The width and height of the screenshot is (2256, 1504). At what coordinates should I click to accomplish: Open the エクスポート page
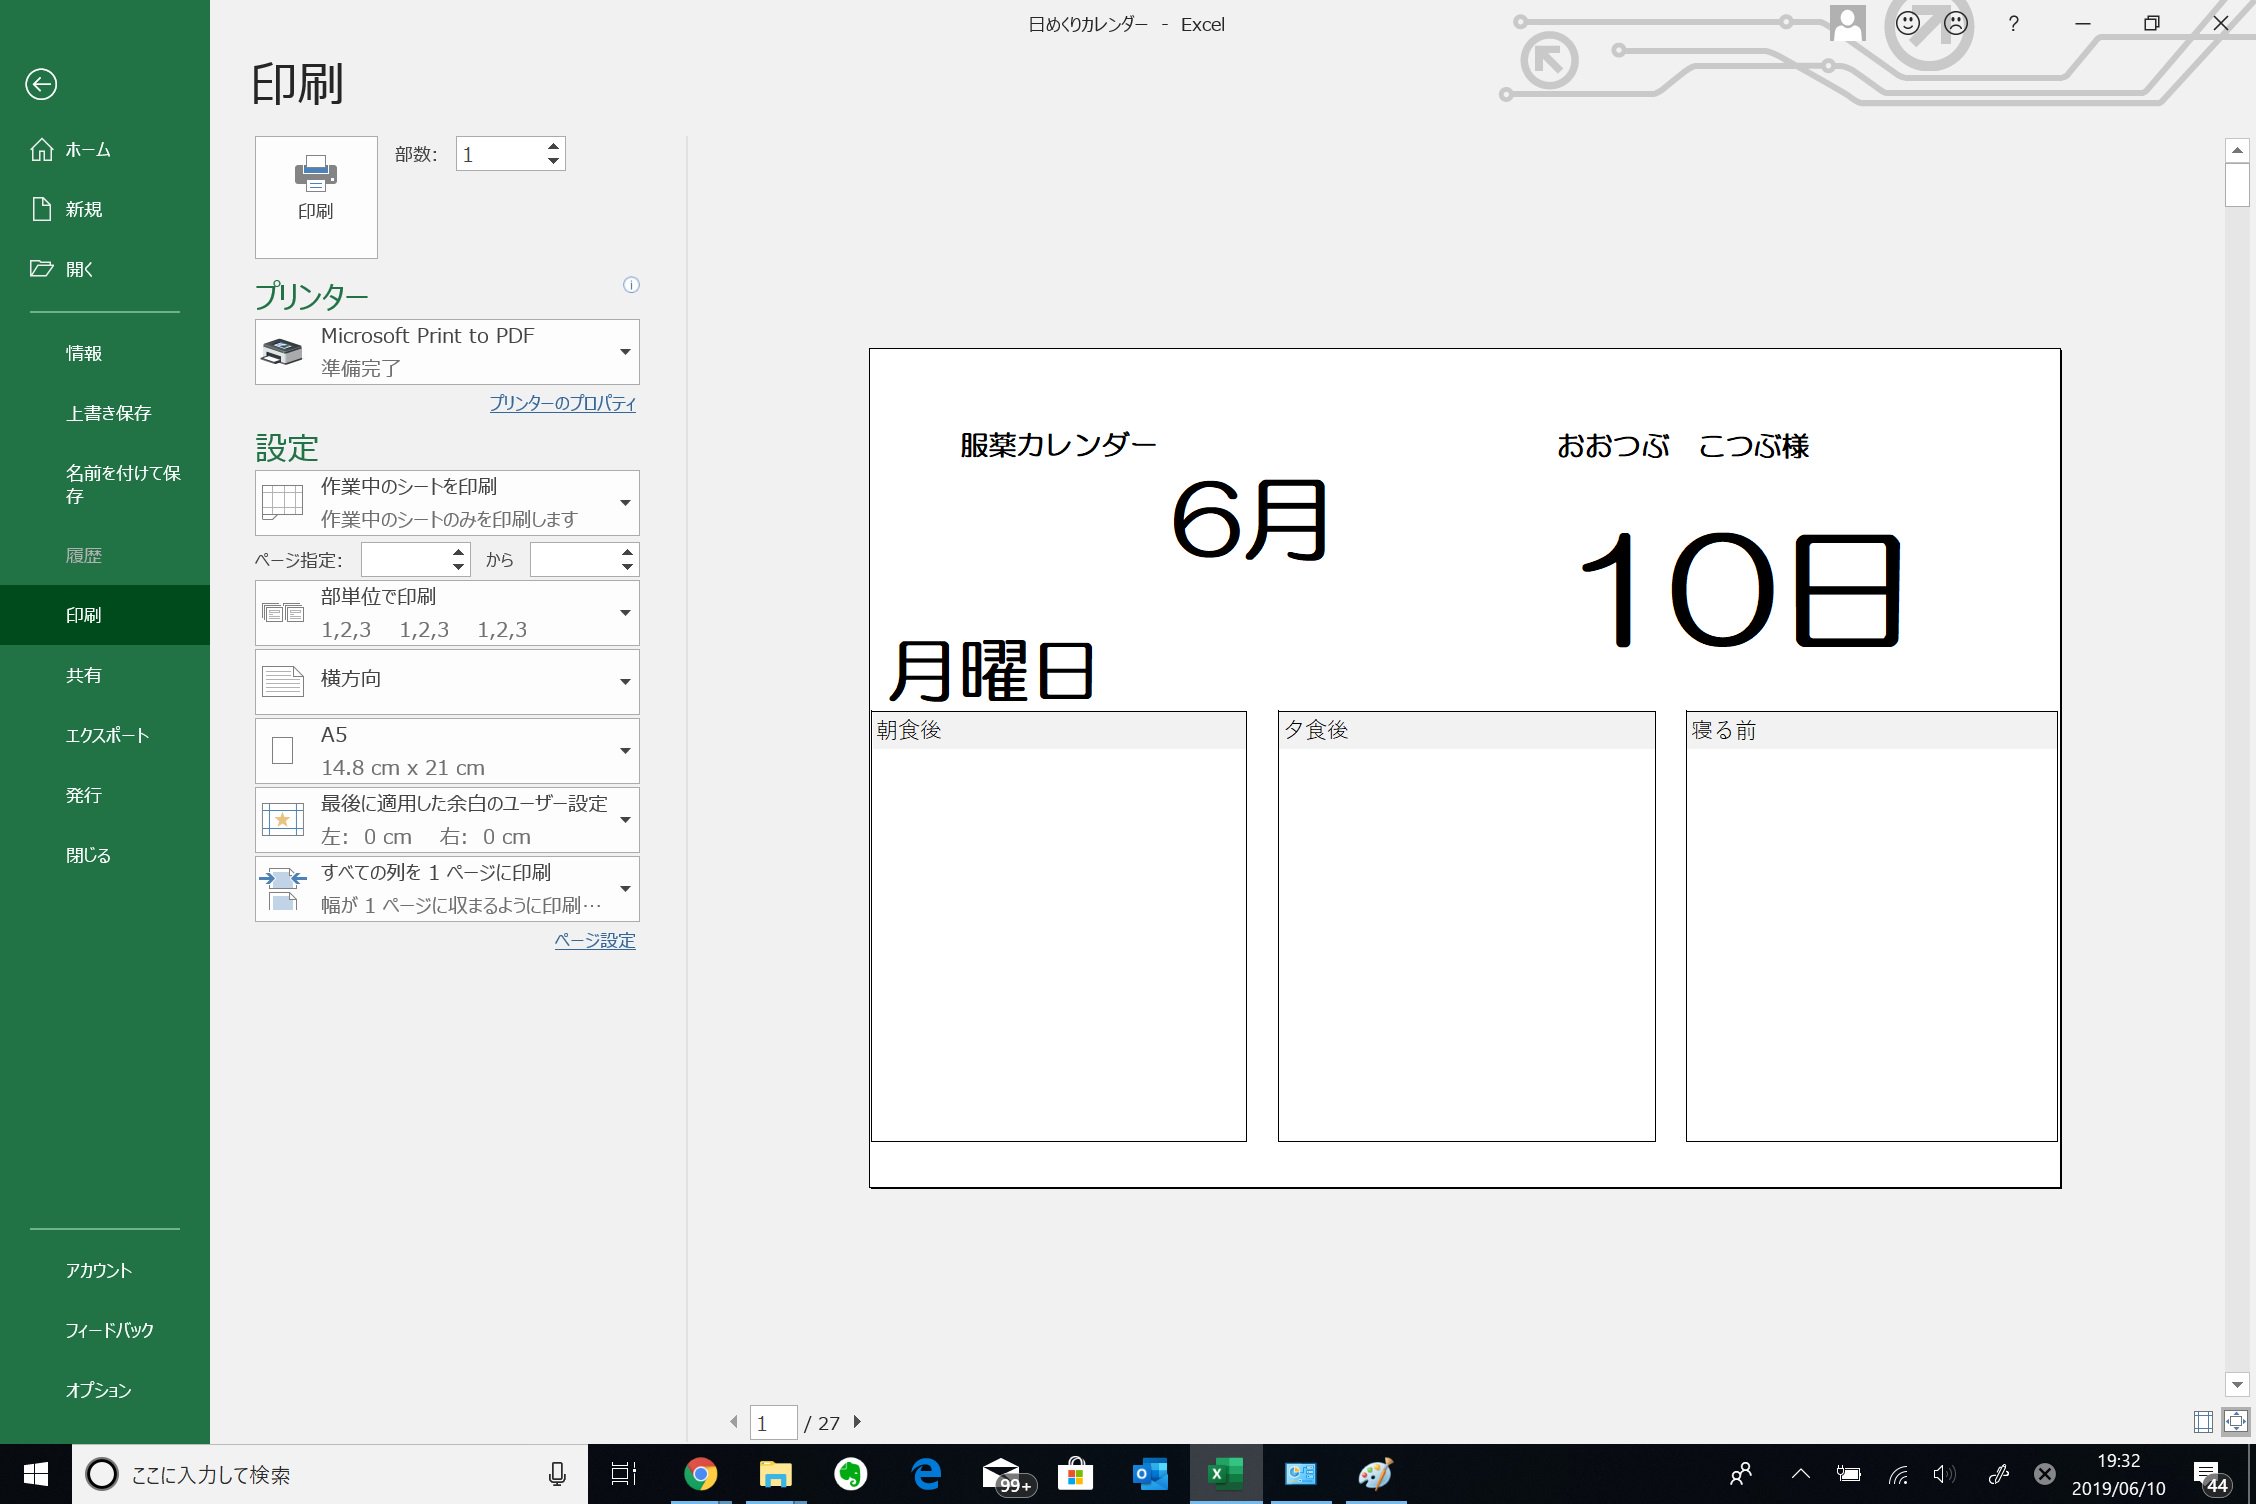click(x=105, y=735)
